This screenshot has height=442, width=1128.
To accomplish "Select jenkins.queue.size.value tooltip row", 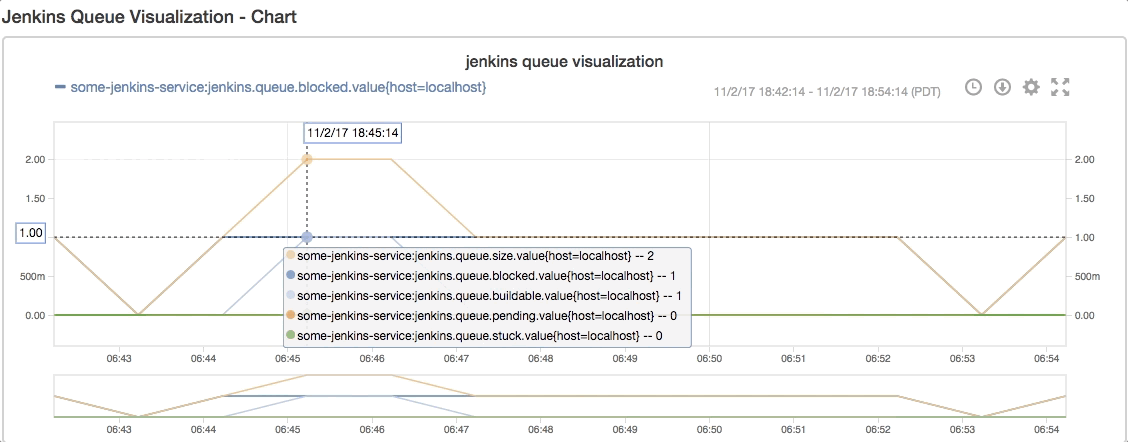I will [475, 256].
